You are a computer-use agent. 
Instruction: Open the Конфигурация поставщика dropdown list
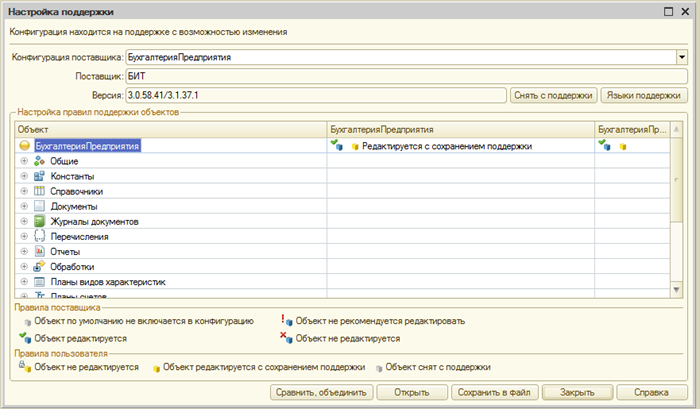point(680,58)
